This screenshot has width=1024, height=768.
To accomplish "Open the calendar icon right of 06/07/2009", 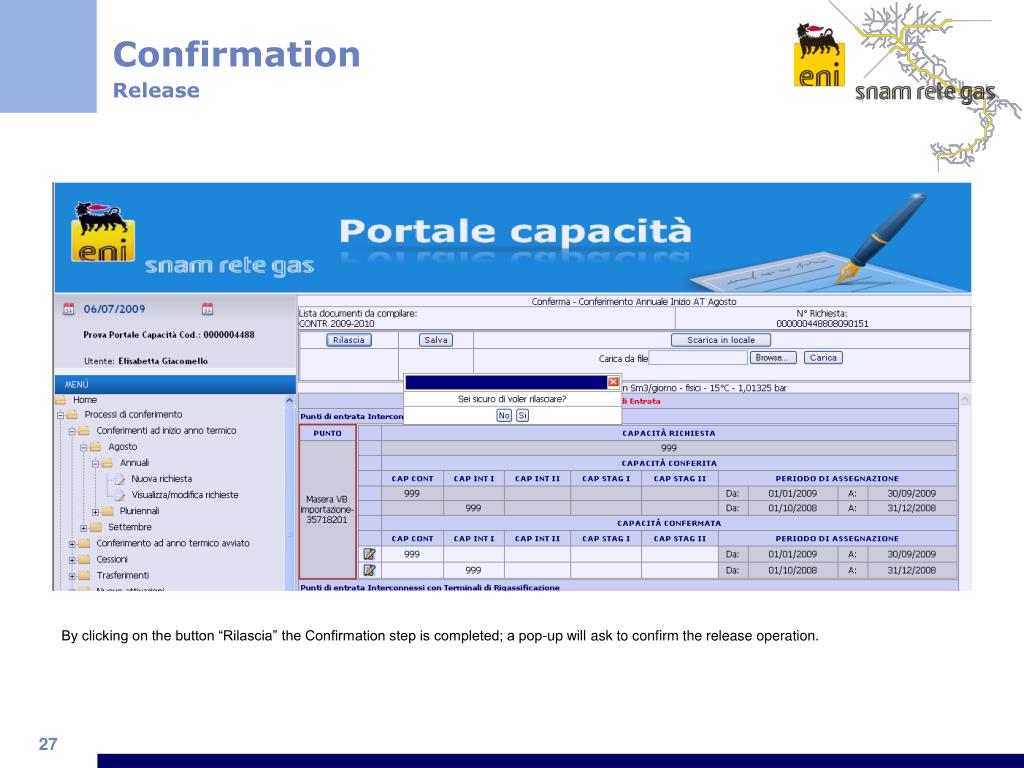I will [208, 309].
